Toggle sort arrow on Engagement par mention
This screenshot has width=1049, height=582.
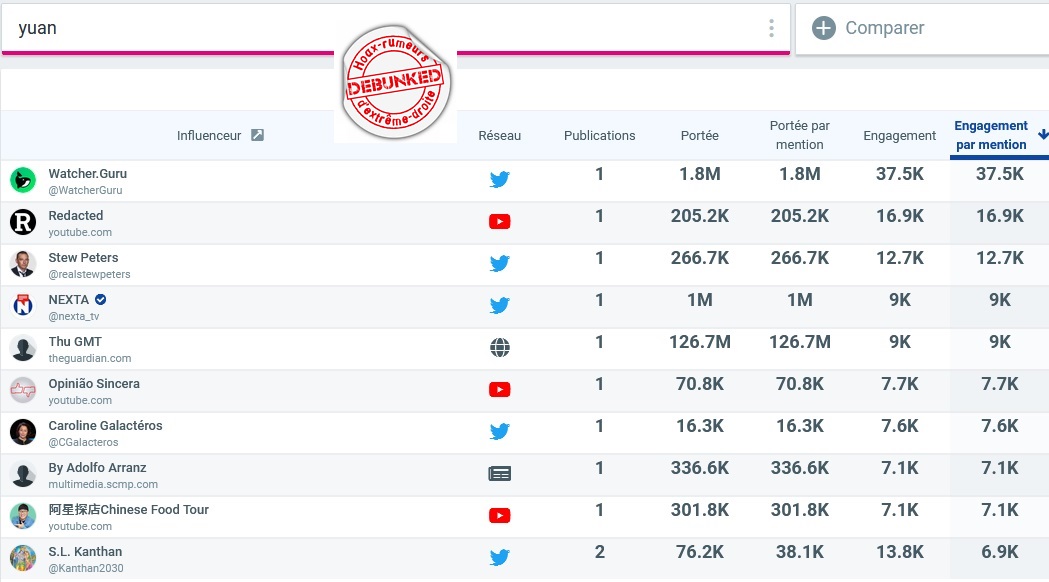[1042, 134]
